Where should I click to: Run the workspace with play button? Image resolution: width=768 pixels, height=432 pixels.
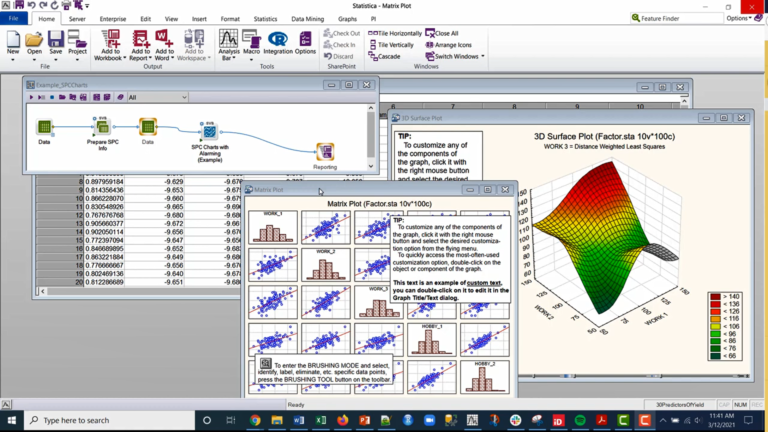point(31,97)
